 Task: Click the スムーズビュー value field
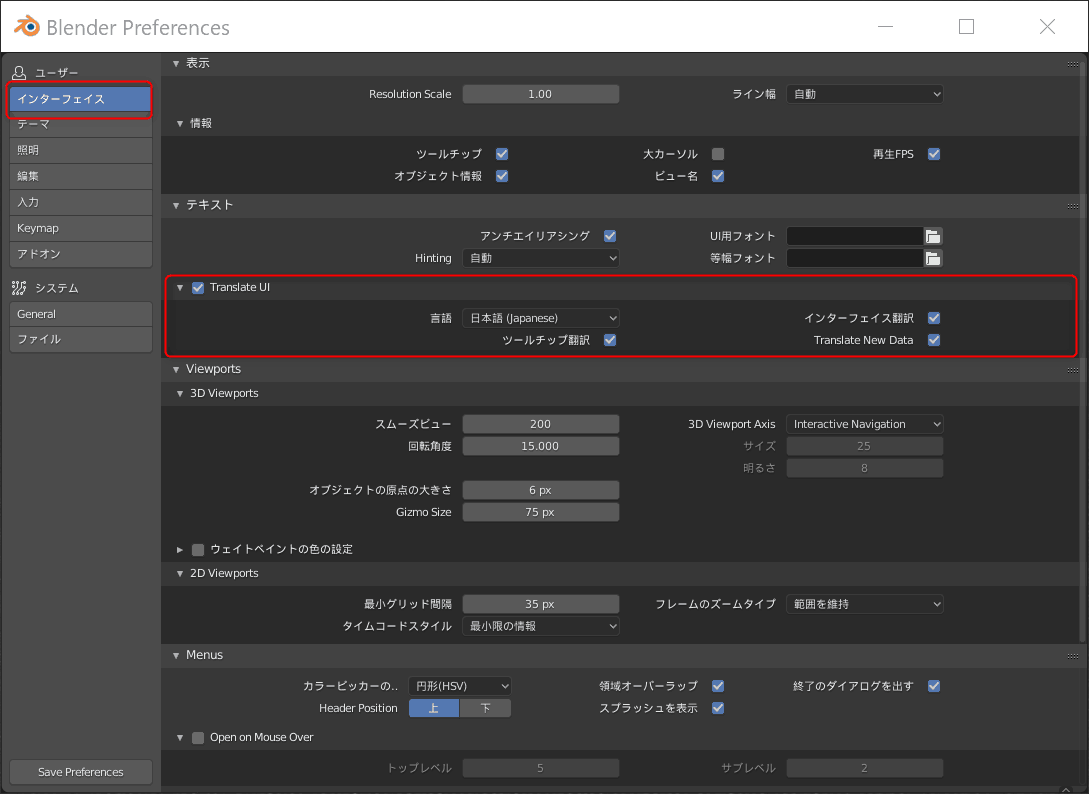540,424
